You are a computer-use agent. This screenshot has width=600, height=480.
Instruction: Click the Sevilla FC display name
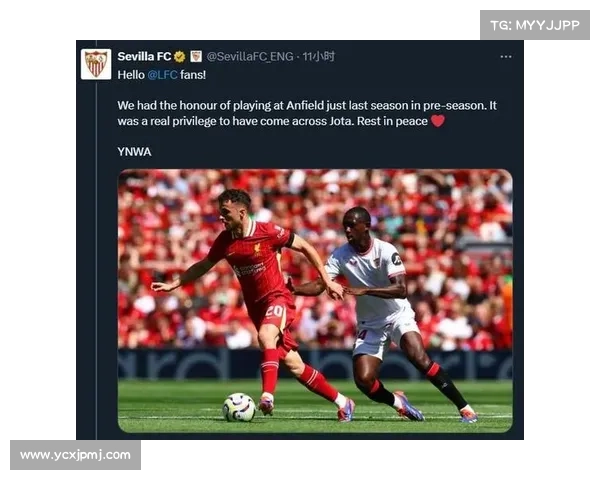point(144,57)
